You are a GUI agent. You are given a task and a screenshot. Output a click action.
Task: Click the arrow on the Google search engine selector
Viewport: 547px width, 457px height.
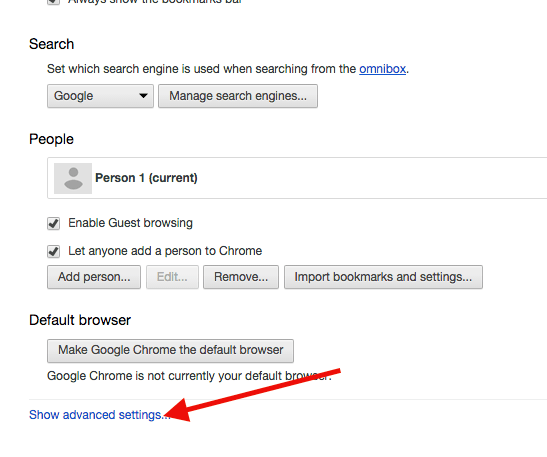pos(143,96)
